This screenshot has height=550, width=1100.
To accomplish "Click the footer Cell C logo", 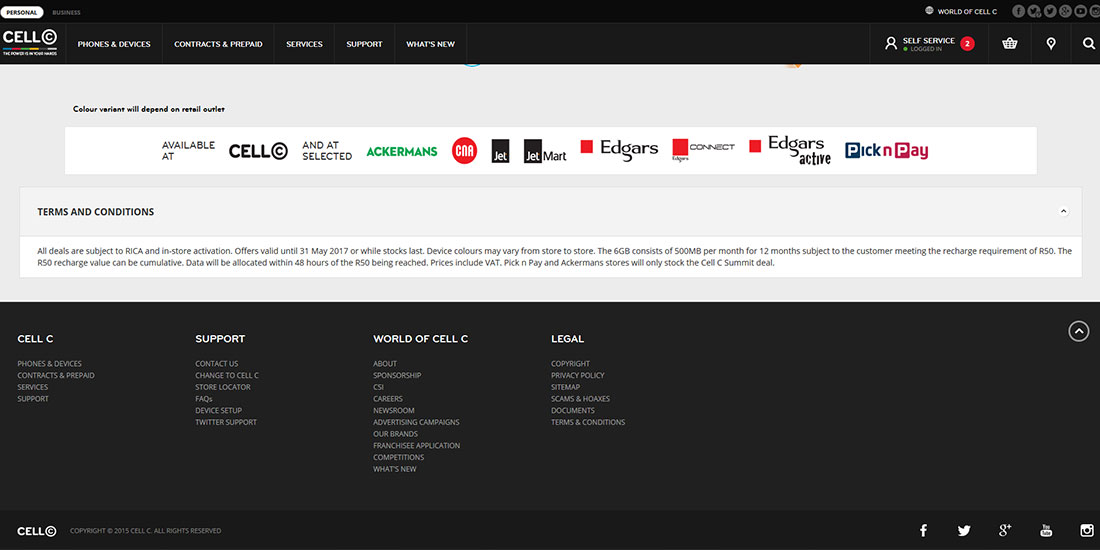I will pos(36,531).
